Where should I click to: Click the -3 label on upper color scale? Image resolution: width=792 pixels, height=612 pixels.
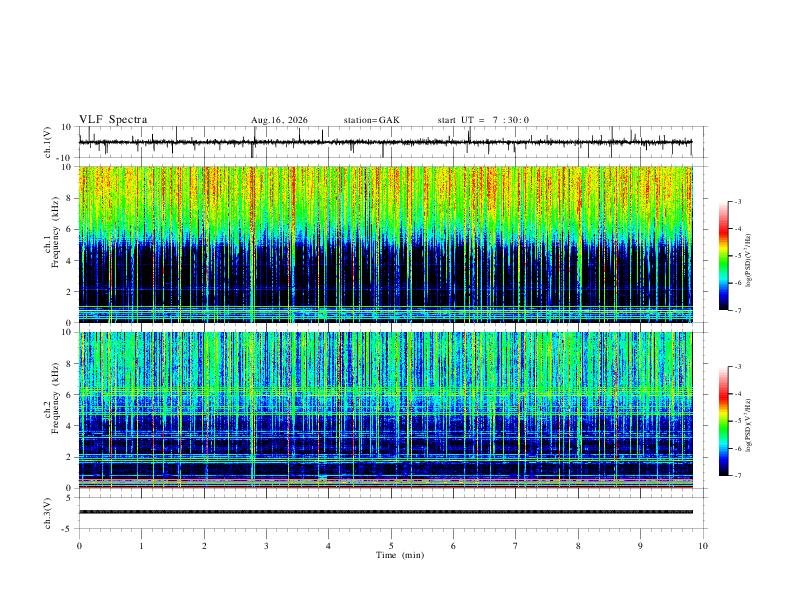(737, 201)
